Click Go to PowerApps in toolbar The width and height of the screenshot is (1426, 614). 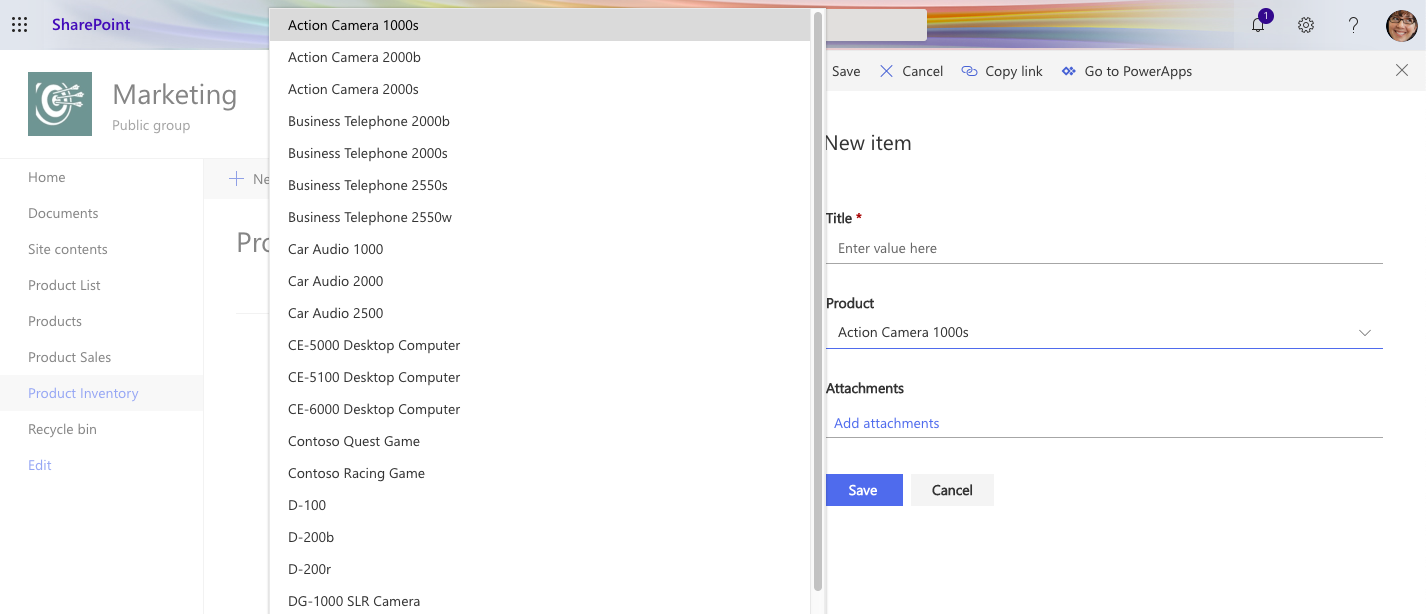(x=1127, y=71)
